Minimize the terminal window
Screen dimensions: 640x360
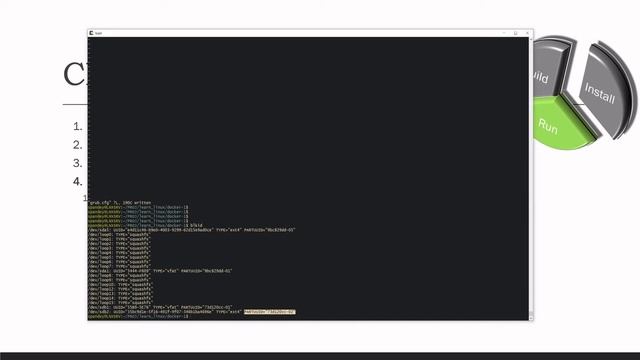504,33
